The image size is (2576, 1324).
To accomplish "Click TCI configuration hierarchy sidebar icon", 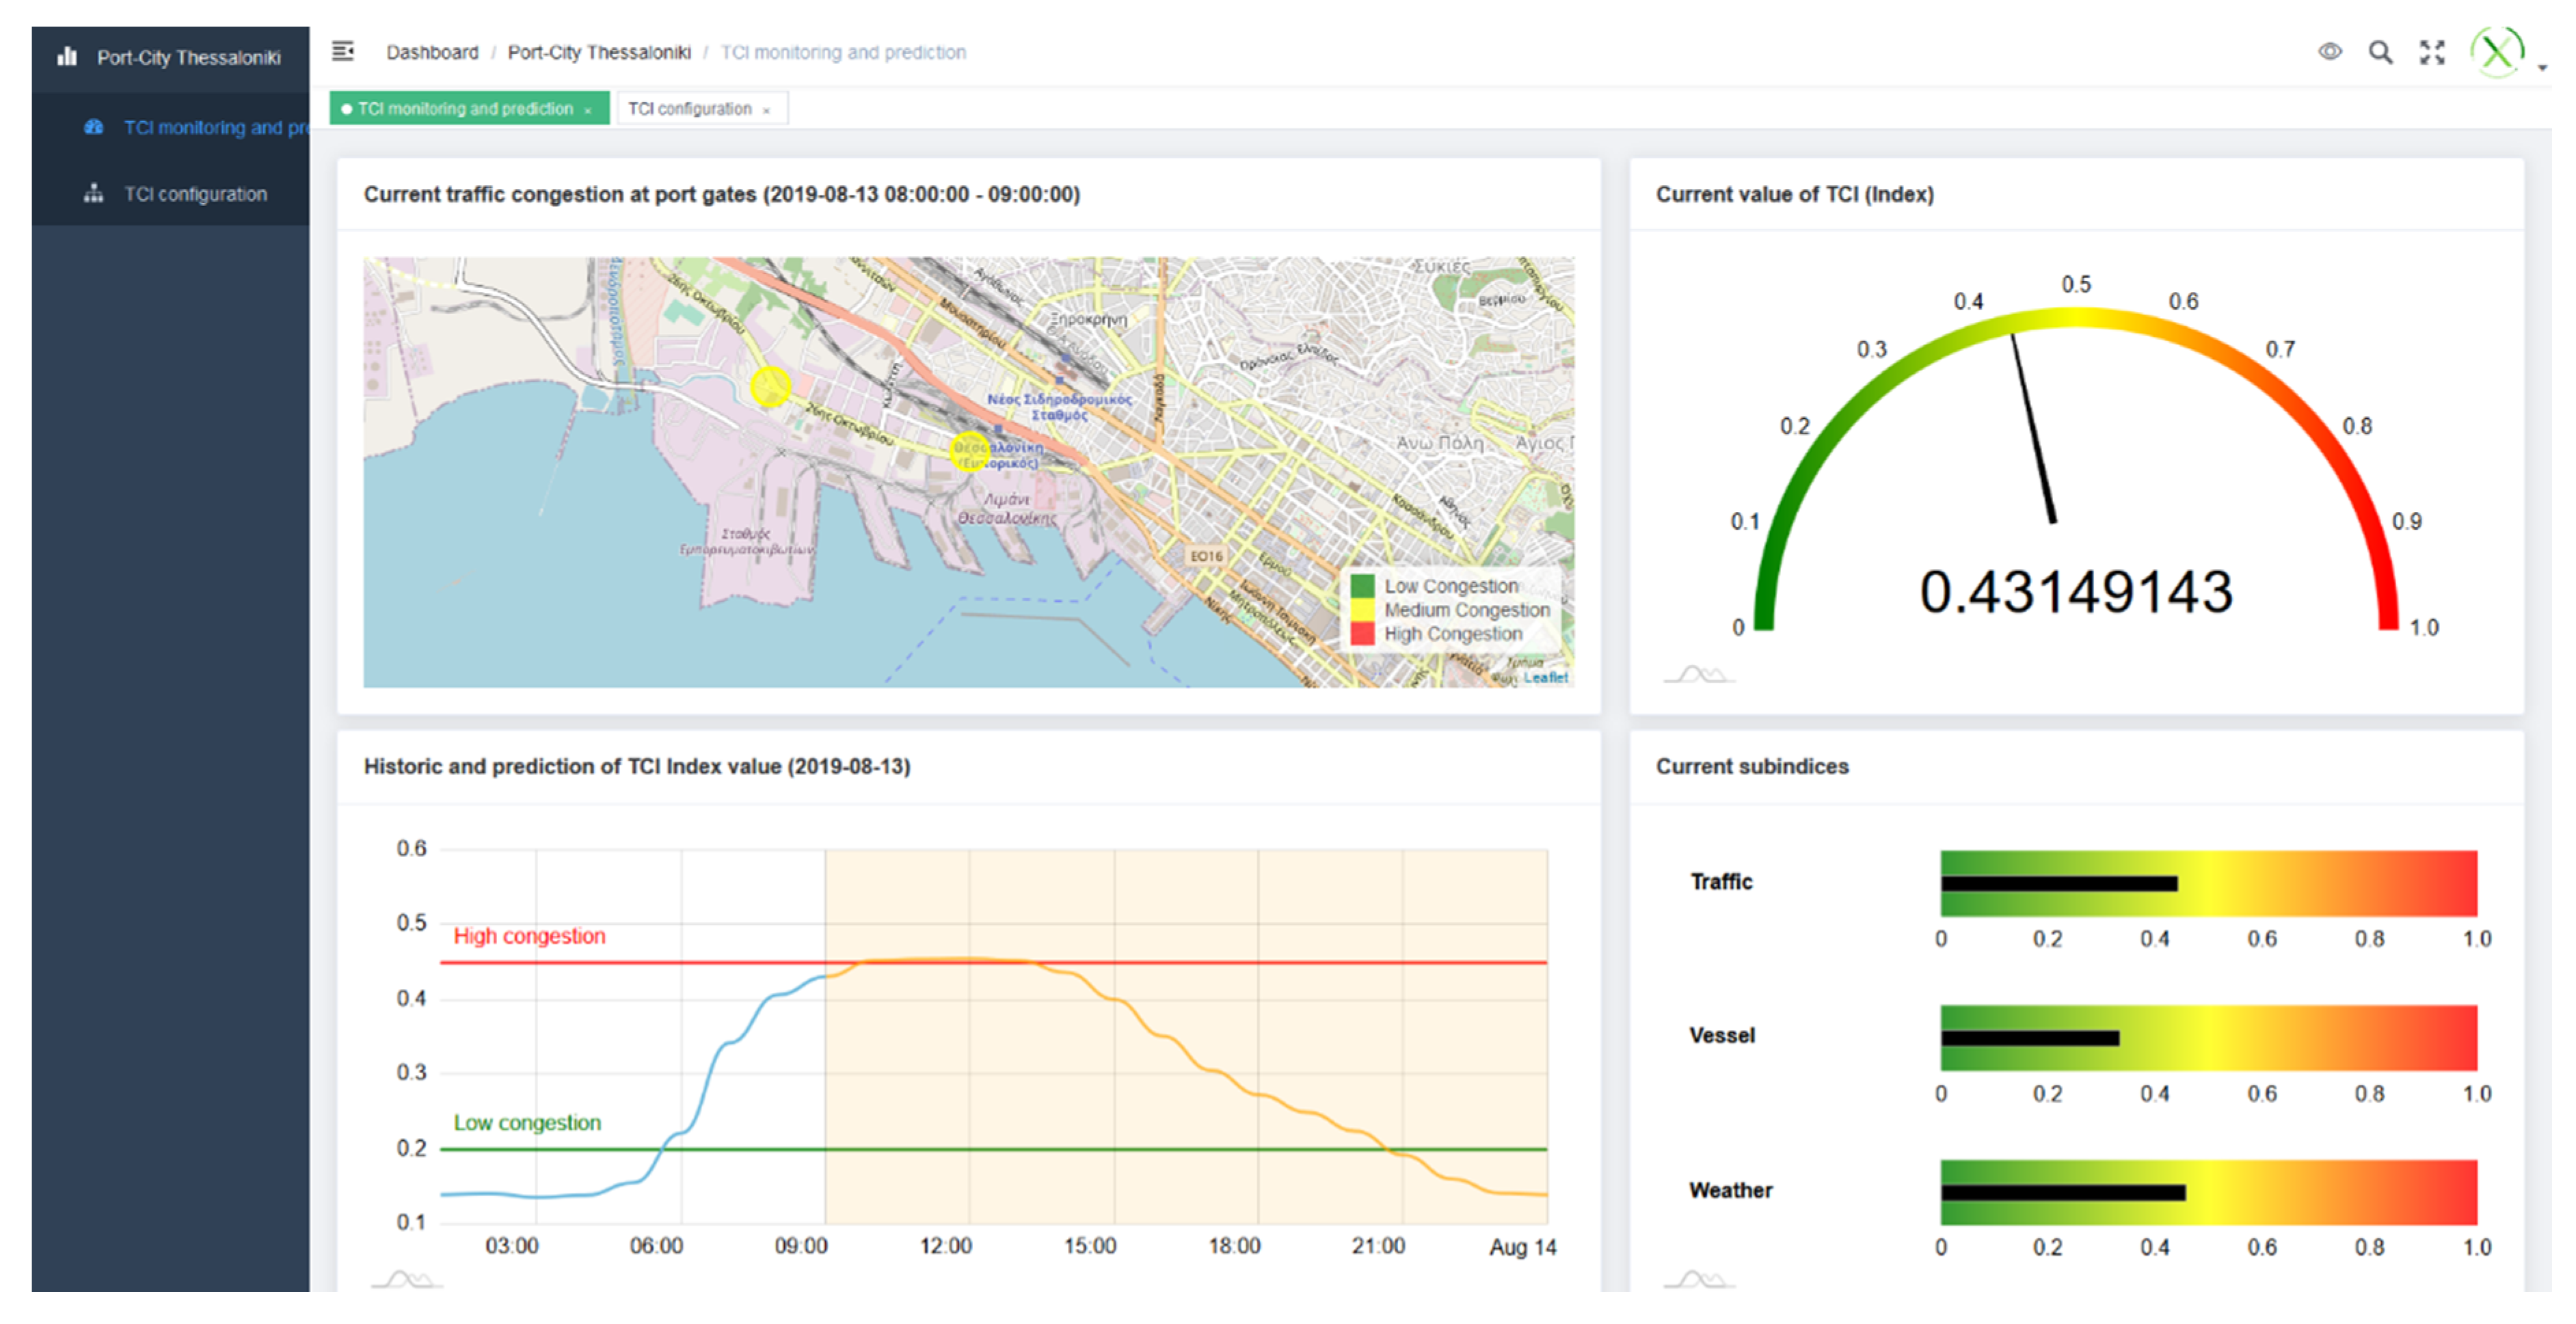I will pos(94,194).
